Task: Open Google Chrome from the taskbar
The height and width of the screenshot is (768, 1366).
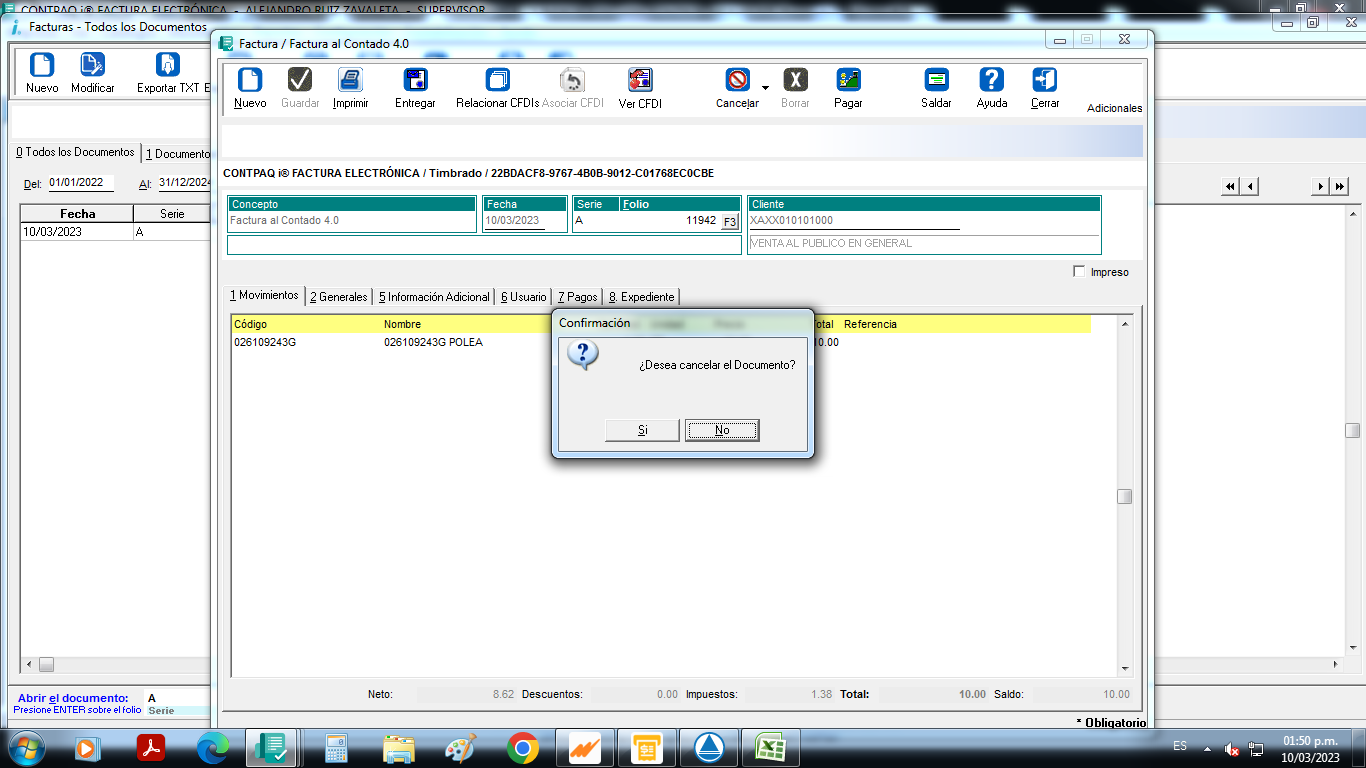Action: tap(523, 747)
